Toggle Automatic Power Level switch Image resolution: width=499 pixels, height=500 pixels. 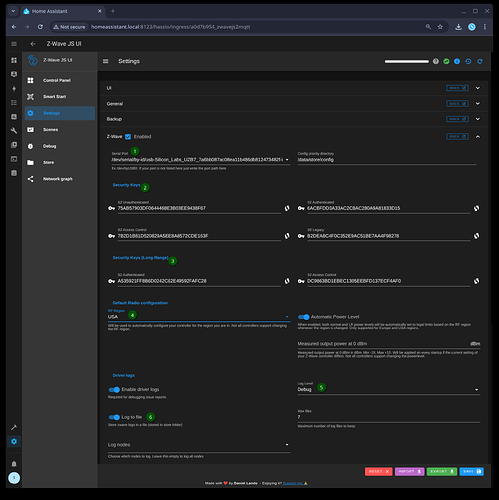tap(304, 317)
